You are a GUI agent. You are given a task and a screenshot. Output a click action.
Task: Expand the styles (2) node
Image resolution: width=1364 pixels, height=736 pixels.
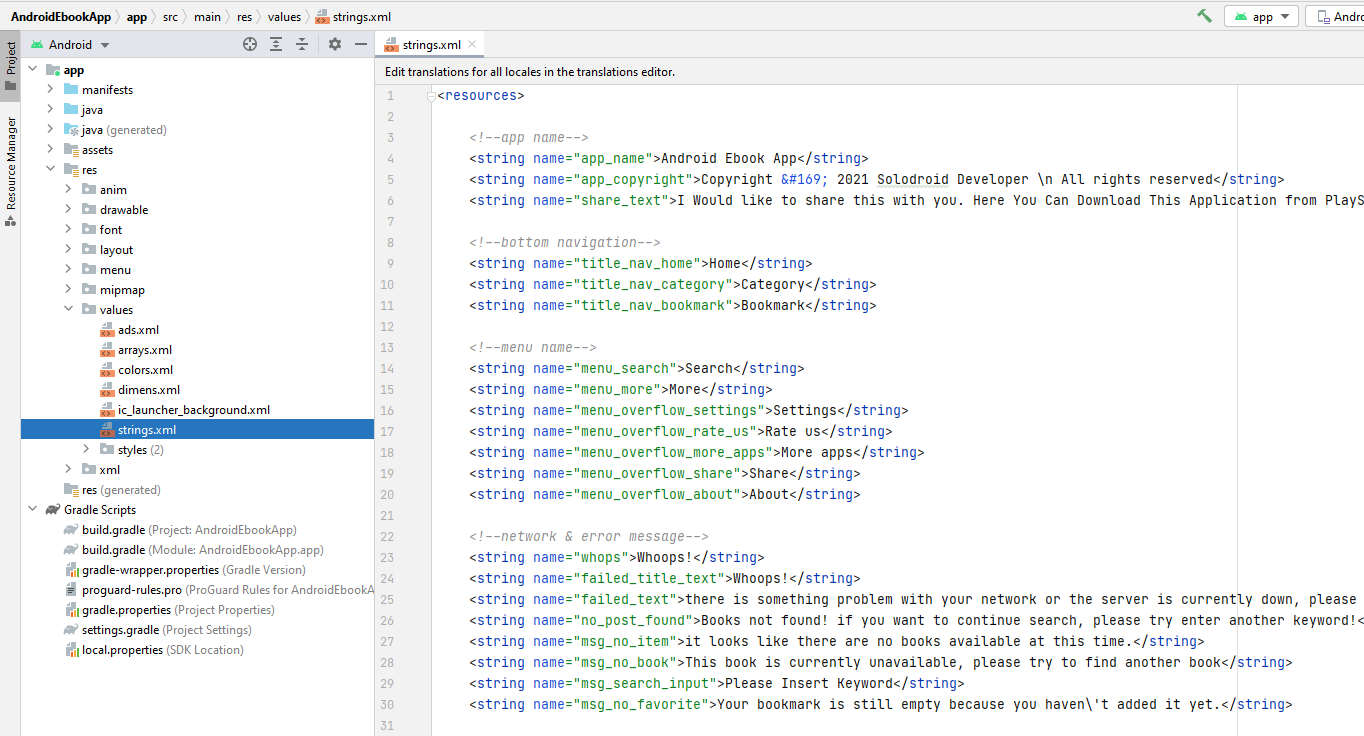click(86, 450)
